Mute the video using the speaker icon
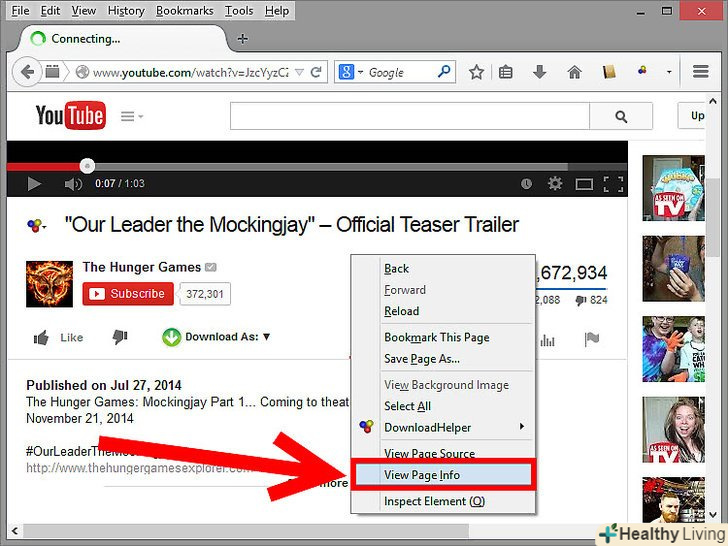728x546 pixels. click(73, 184)
